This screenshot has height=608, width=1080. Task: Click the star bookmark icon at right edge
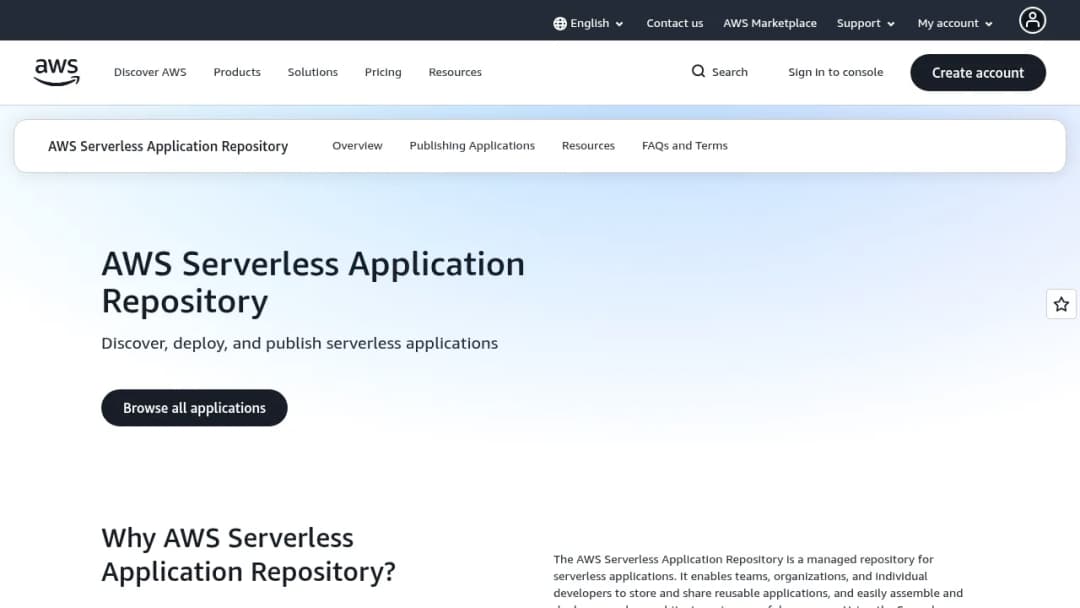point(1061,304)
